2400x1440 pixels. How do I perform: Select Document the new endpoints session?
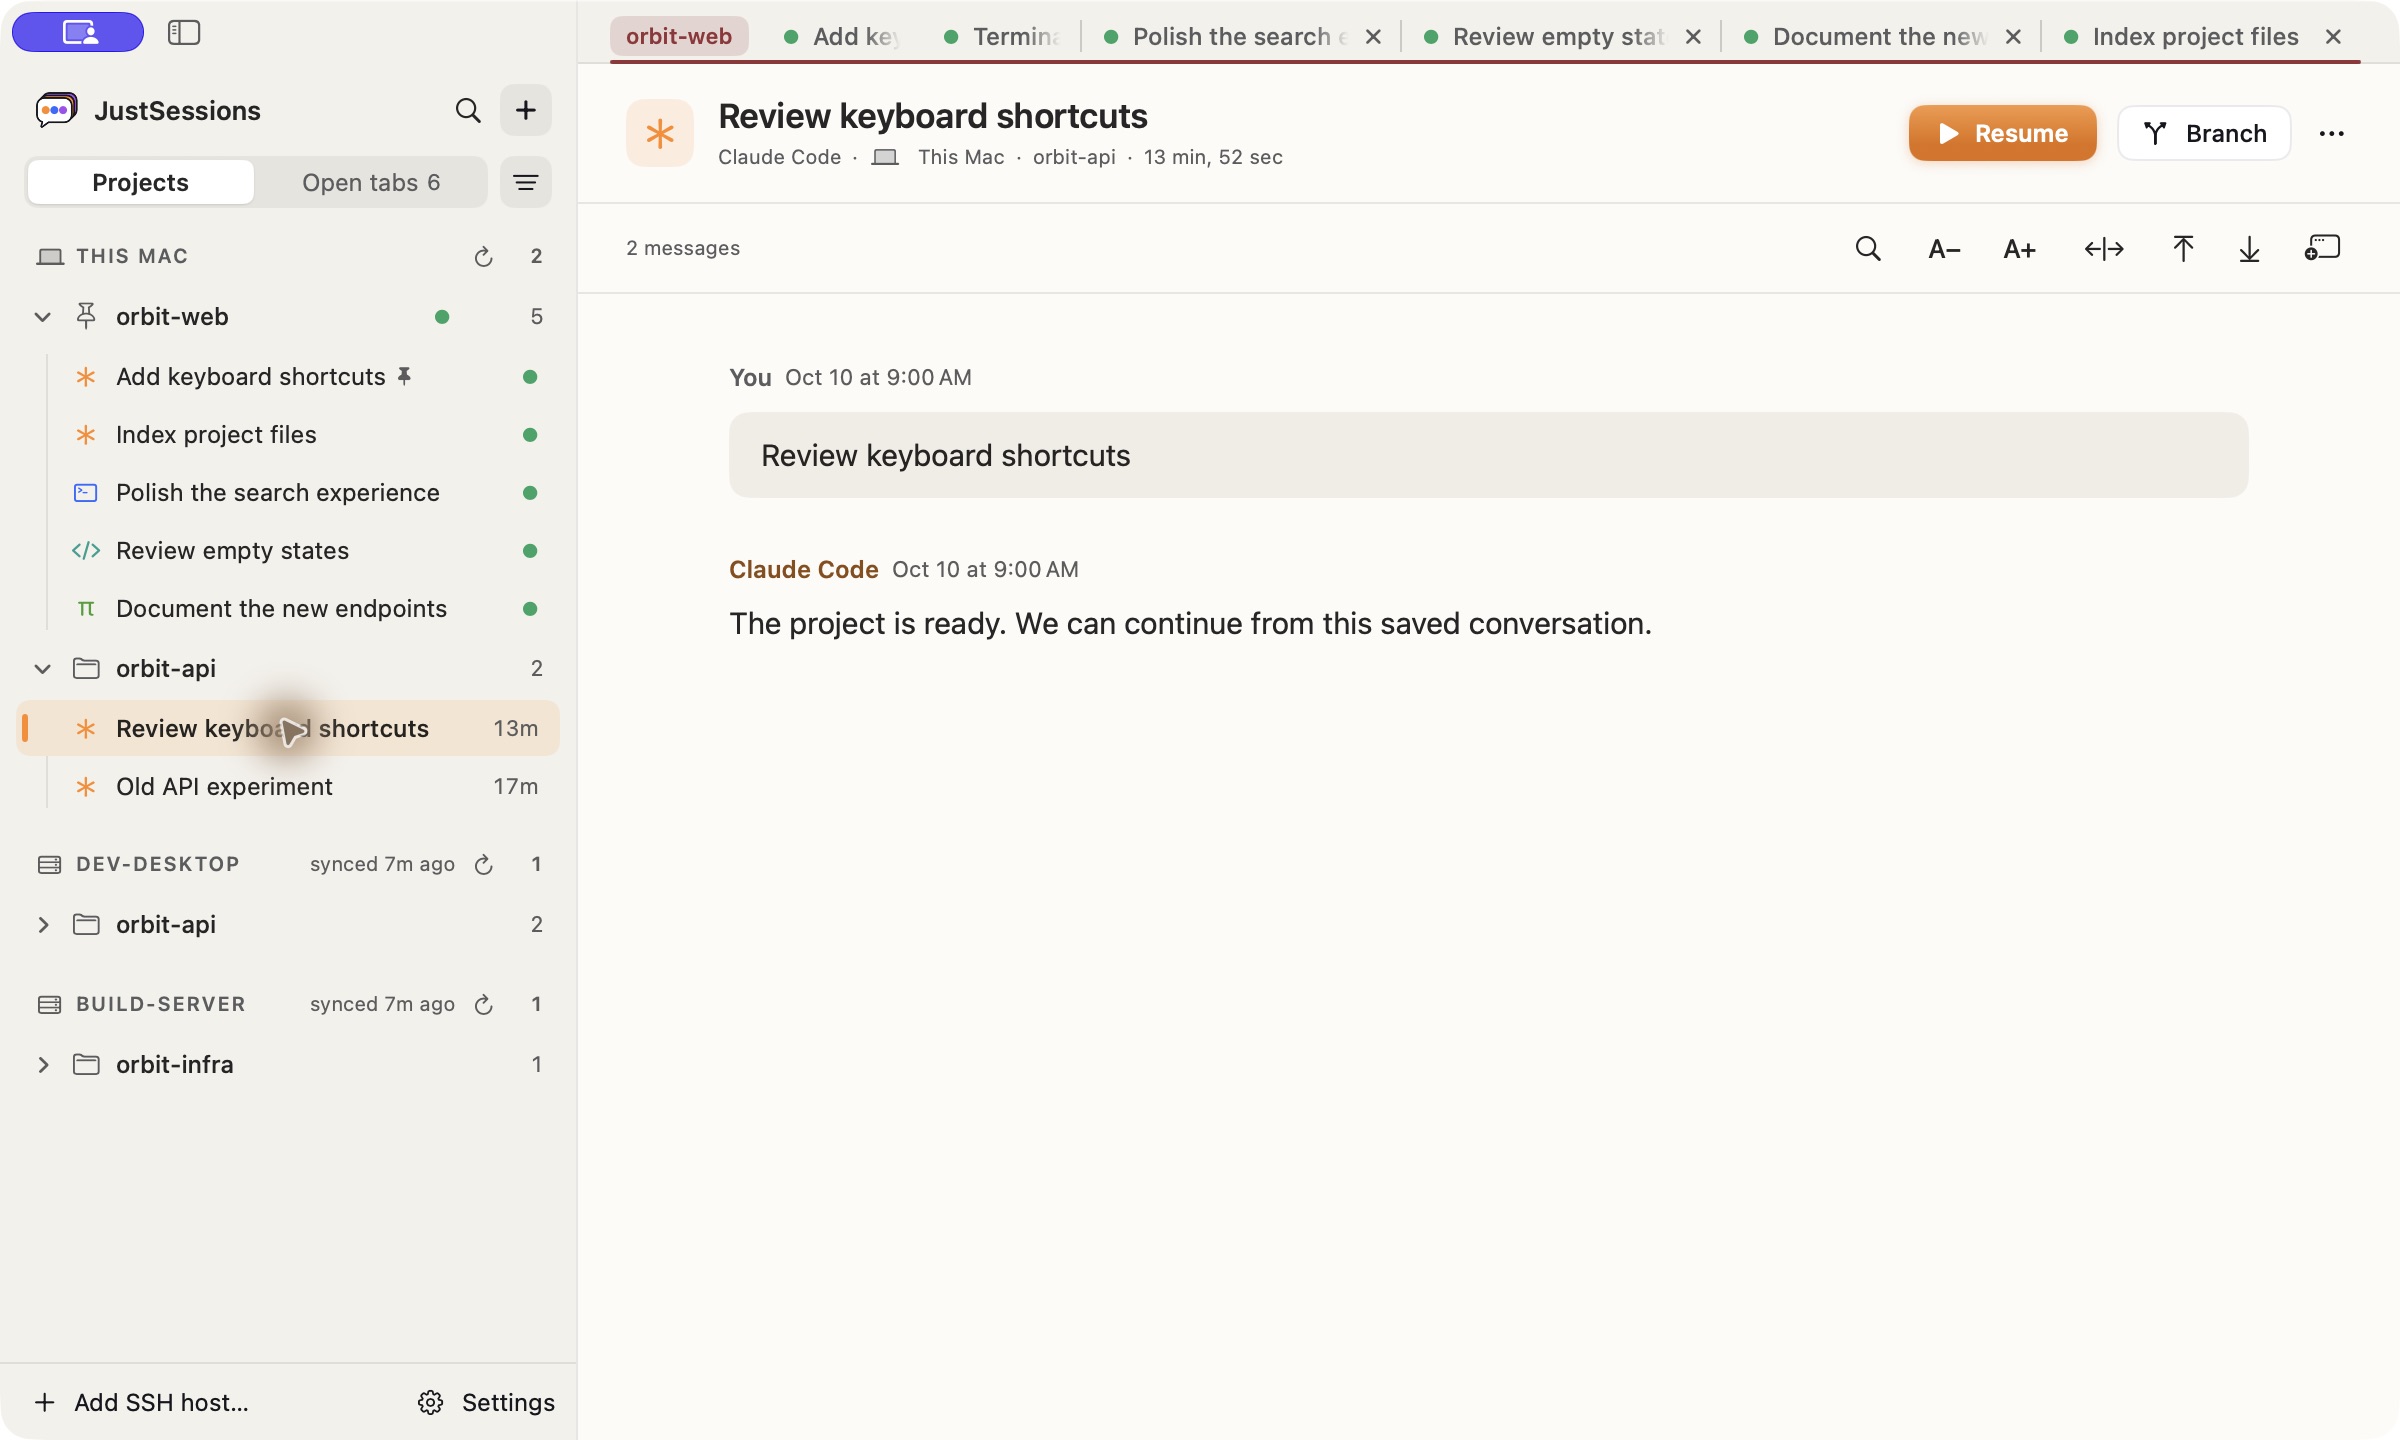(288, 609)
